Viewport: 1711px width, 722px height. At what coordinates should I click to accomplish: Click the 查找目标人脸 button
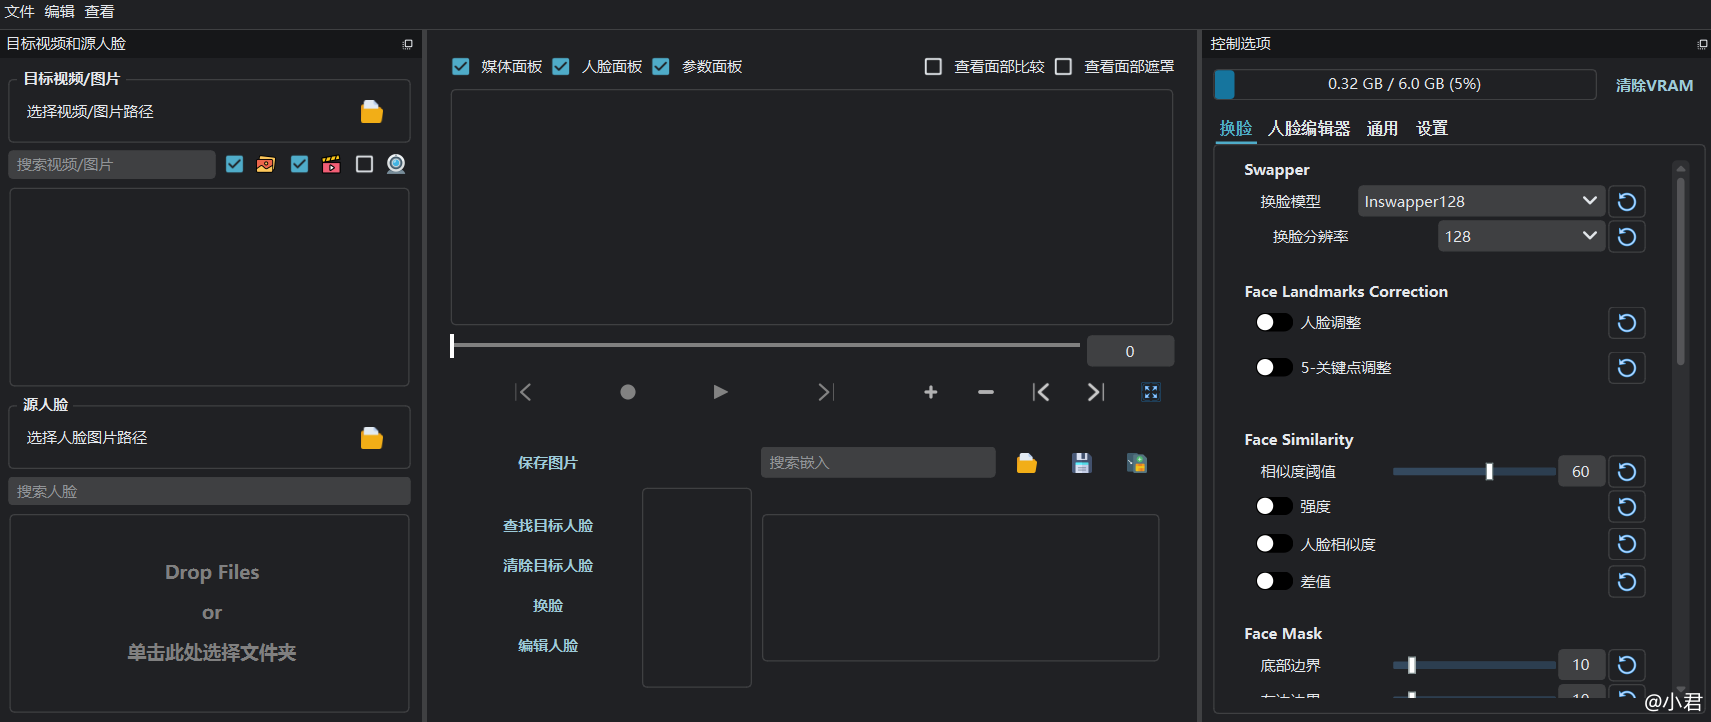(548, 526)
